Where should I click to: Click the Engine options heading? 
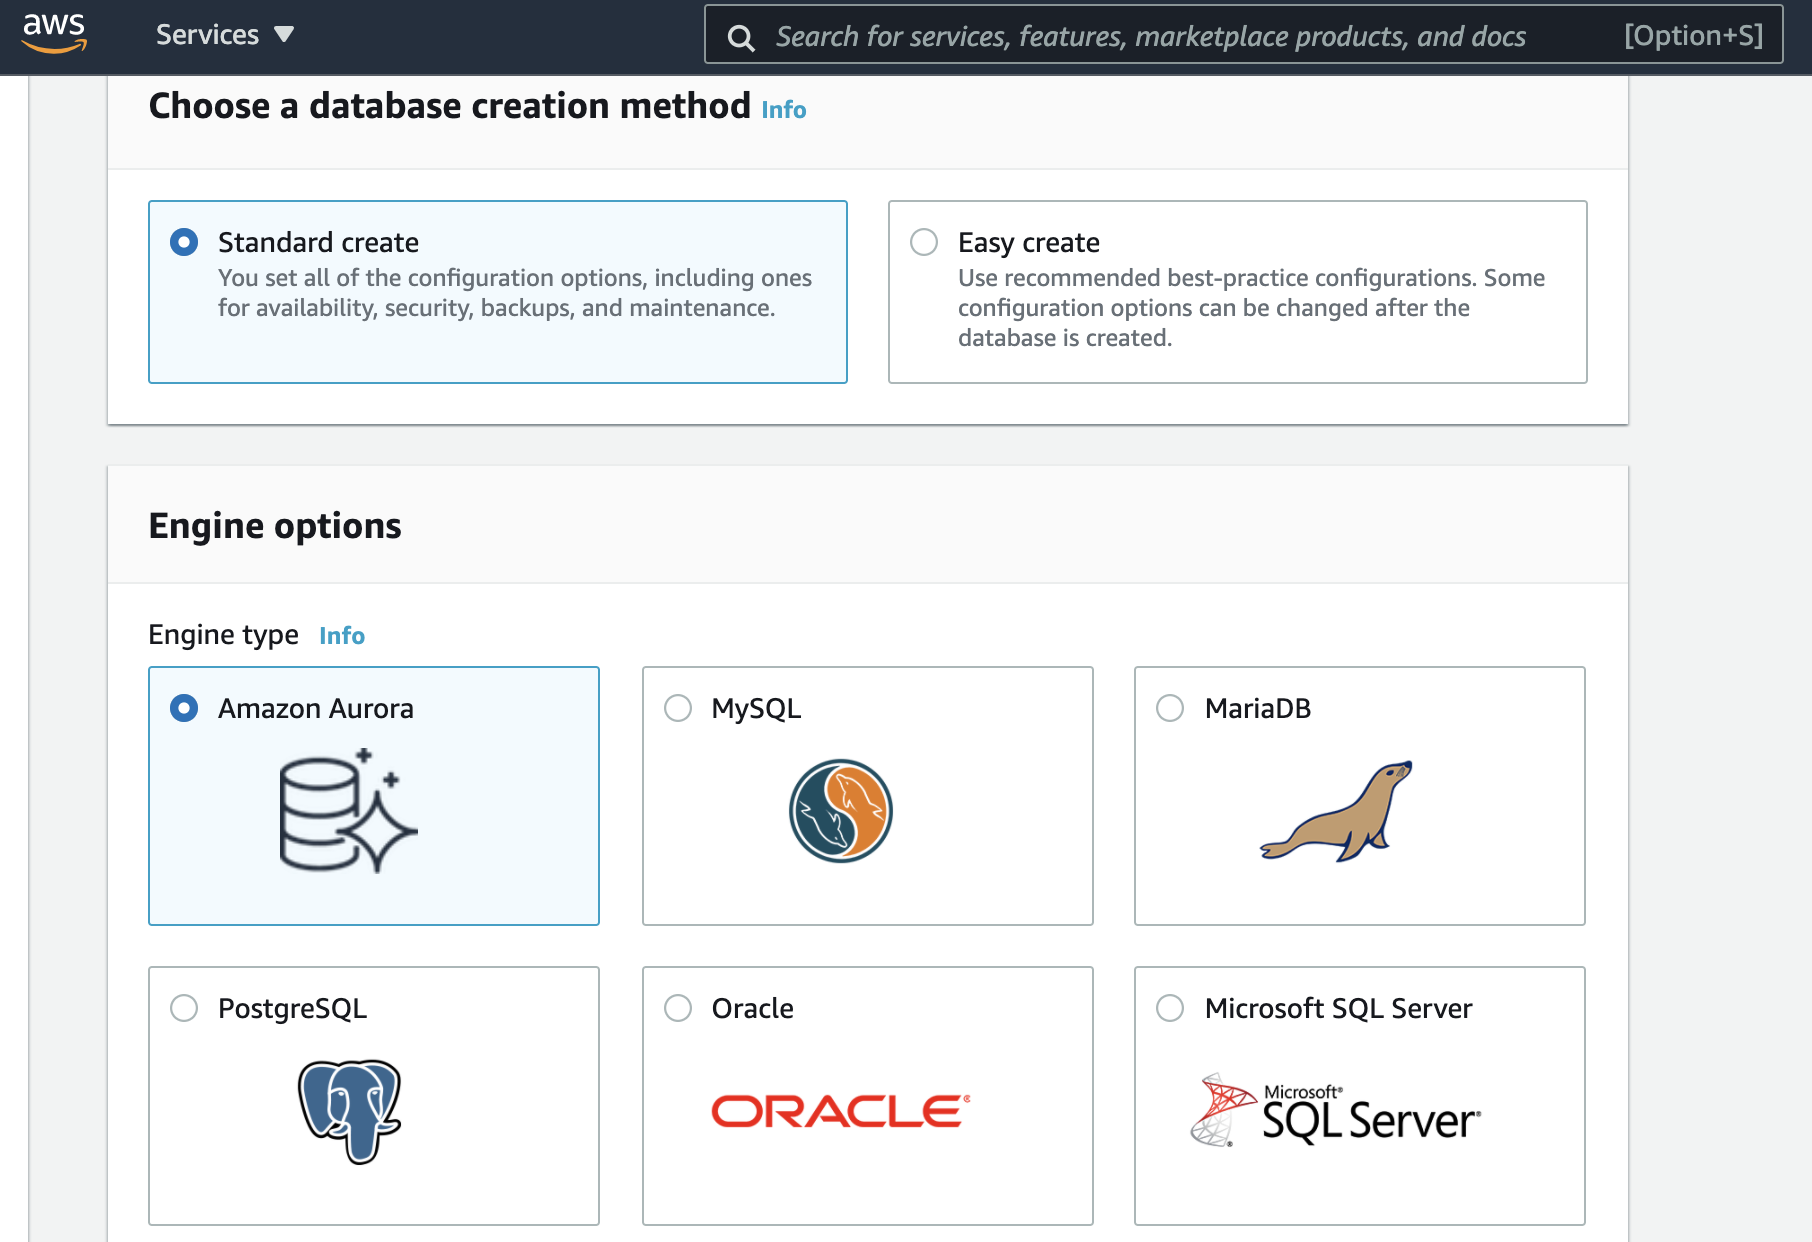point(275,526)
